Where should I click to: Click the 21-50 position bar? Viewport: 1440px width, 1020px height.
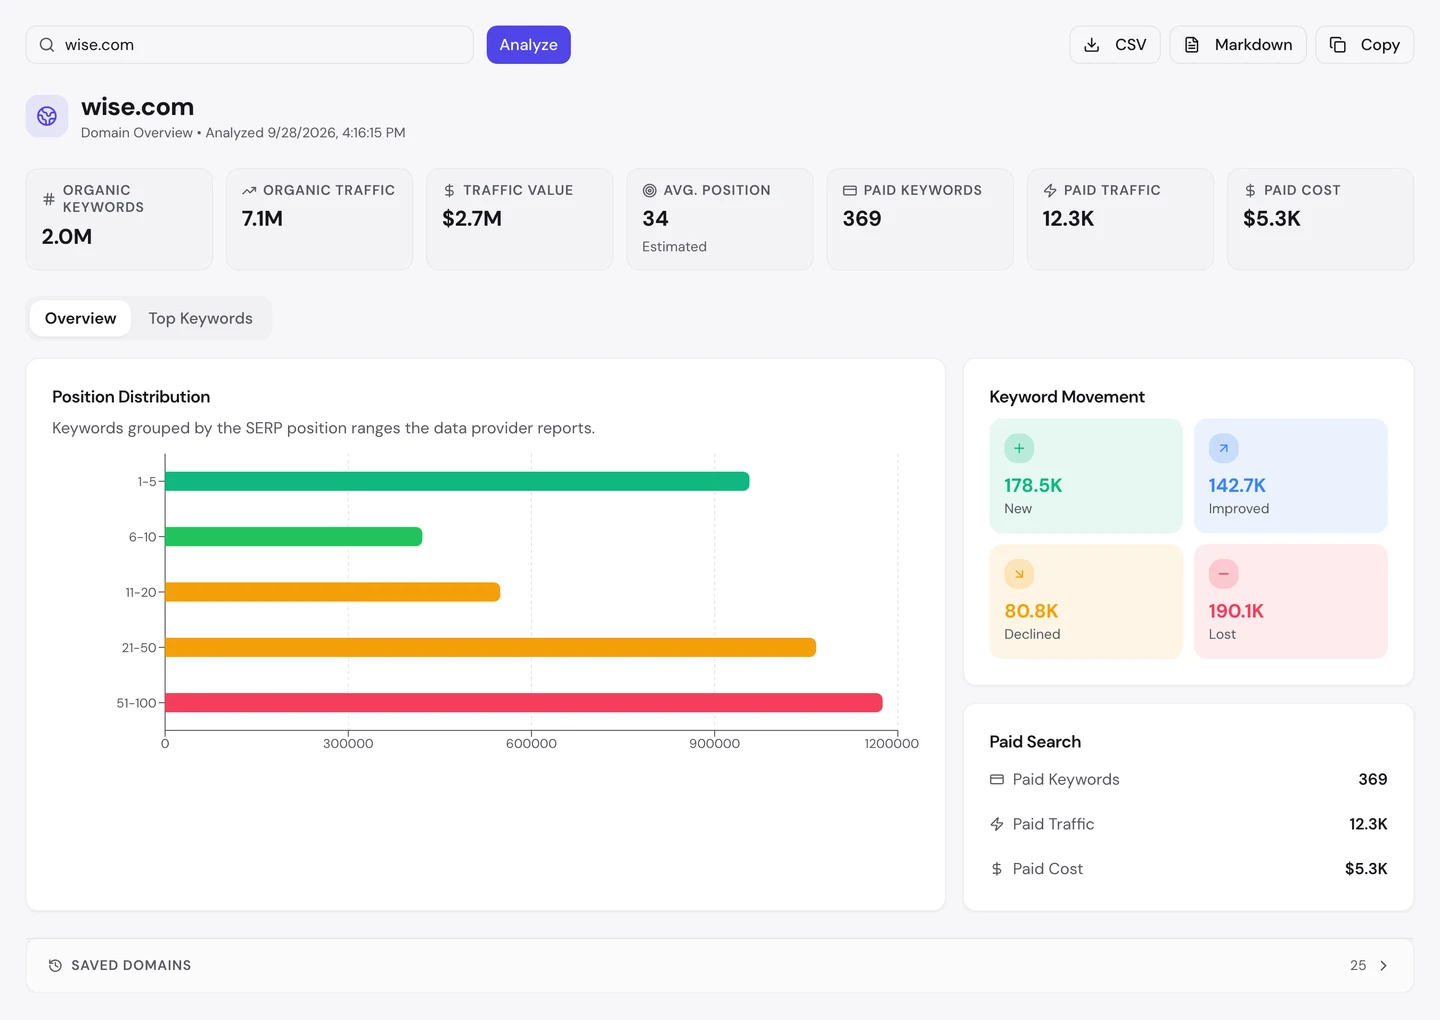coord(491,648)
